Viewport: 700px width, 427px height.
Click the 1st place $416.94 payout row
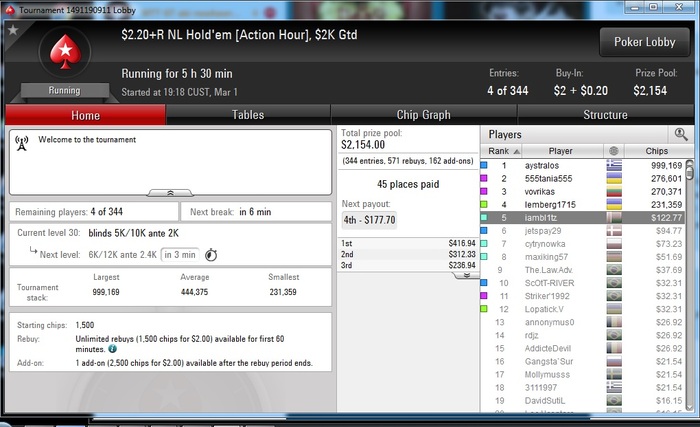coord(408,243)
